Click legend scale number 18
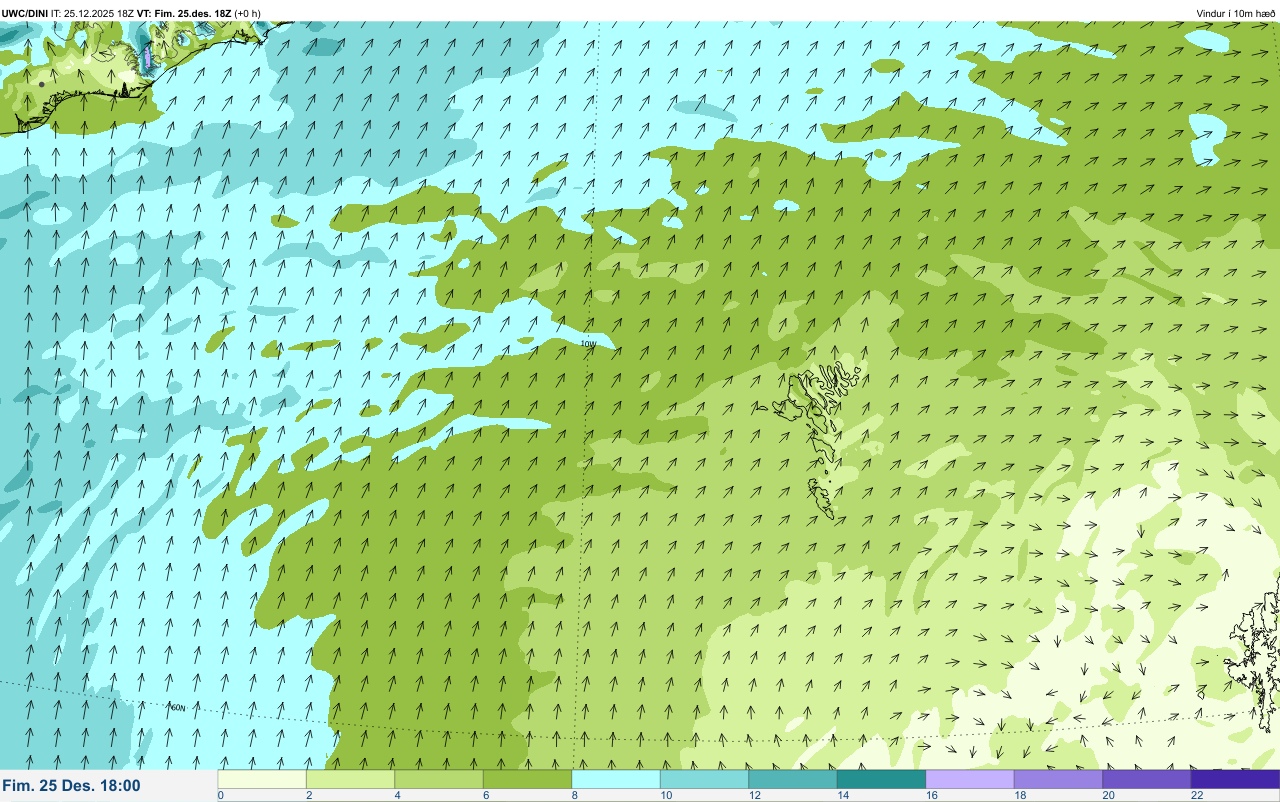This screenshot has height=802, width=1280. coord(1020,795)
